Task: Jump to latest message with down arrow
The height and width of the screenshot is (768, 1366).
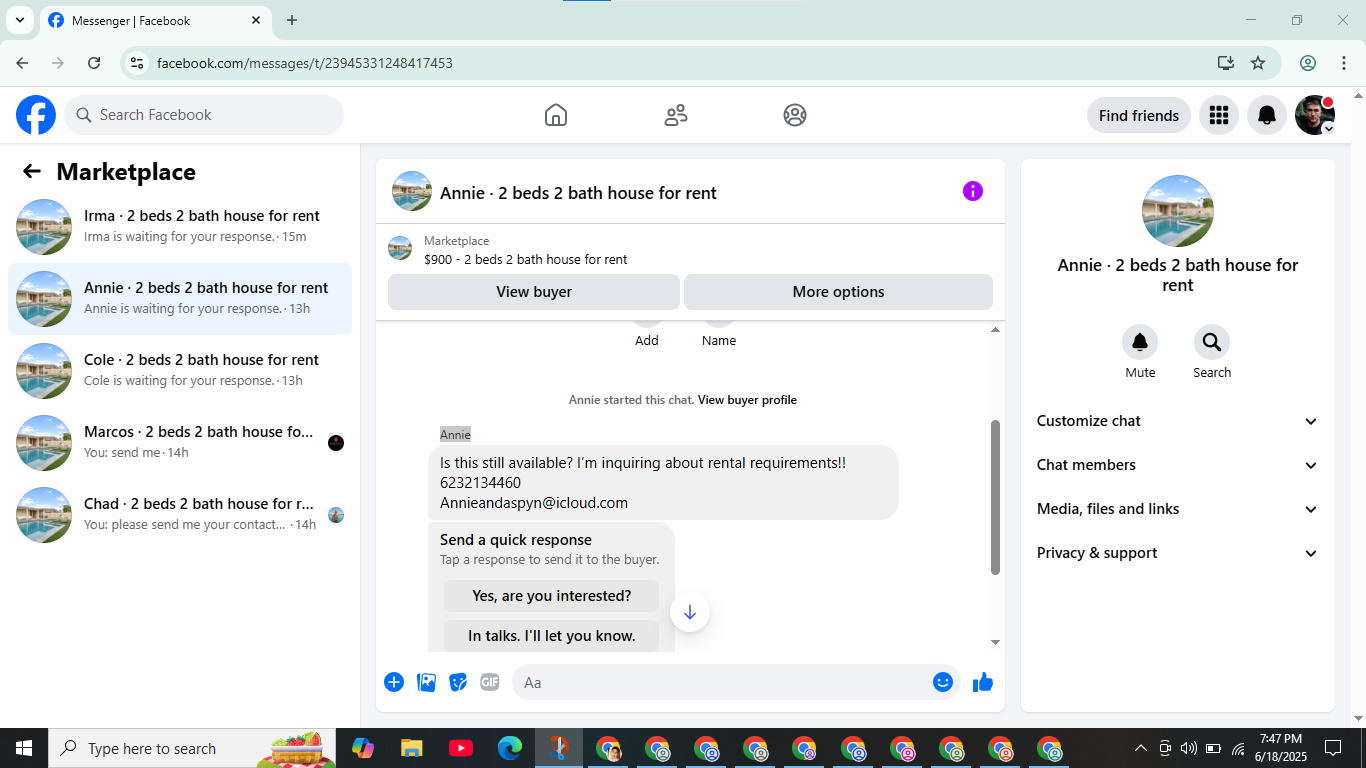Action: coord(690,612)
